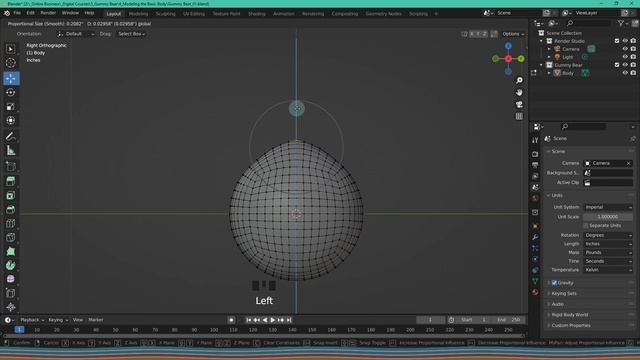Screen dimensions: 640x360
Task: Hide the Light object in viewport
Action: (x=625, y=57)
